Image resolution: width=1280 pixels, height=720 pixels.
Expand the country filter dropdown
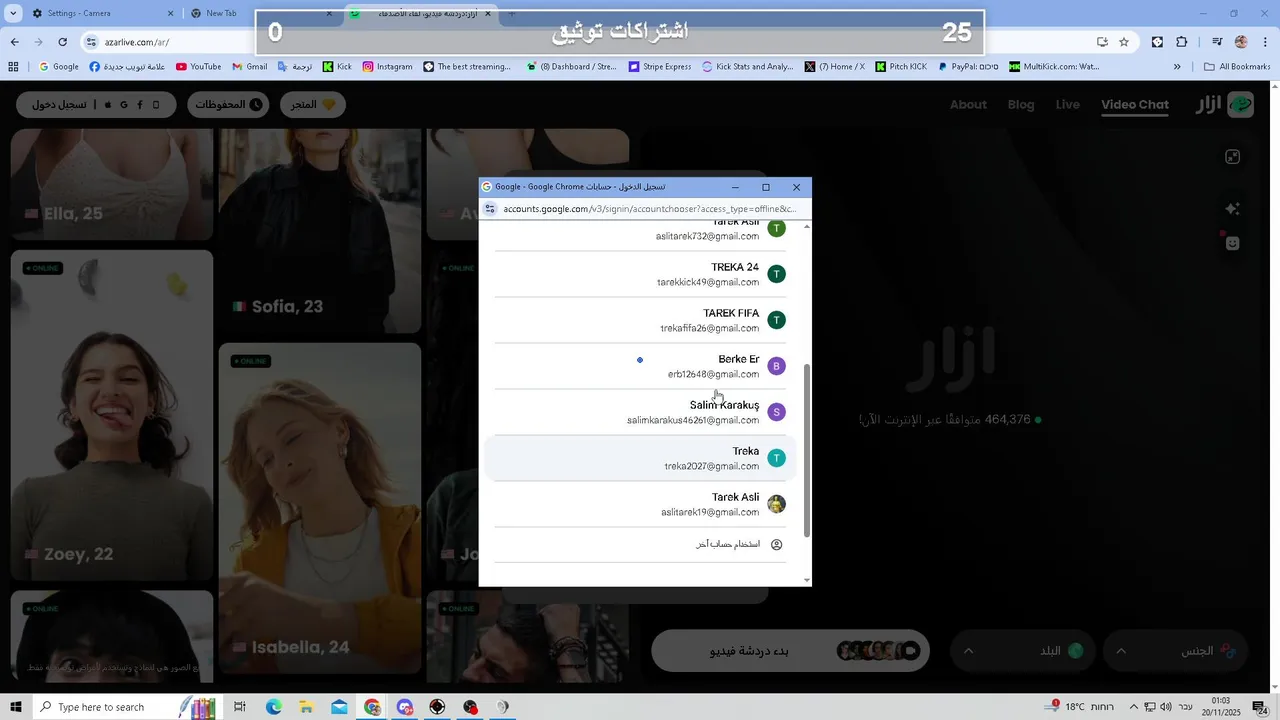pyautogui.click(x=1022, y=651)
